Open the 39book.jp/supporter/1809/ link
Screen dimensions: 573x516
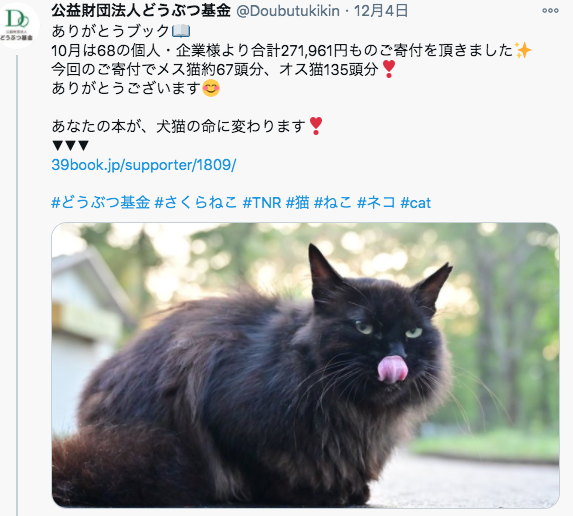point(144,165)
